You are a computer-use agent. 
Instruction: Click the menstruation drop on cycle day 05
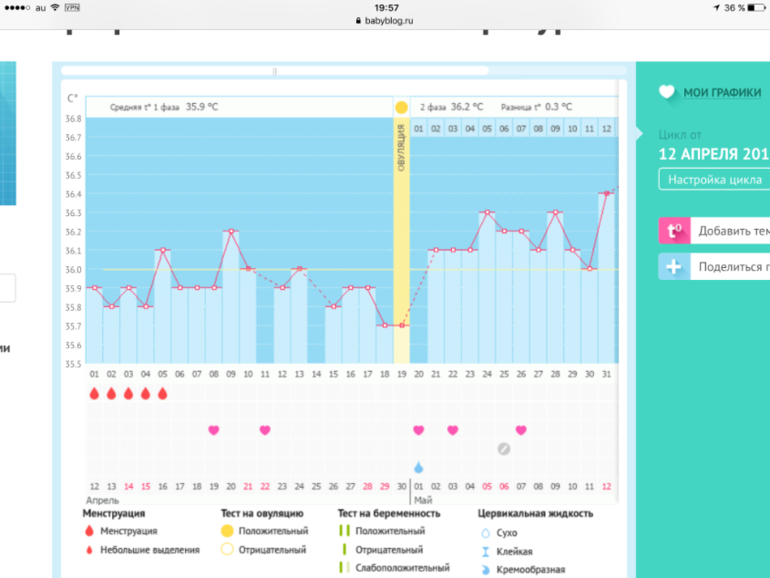click(x=162, y=394)
